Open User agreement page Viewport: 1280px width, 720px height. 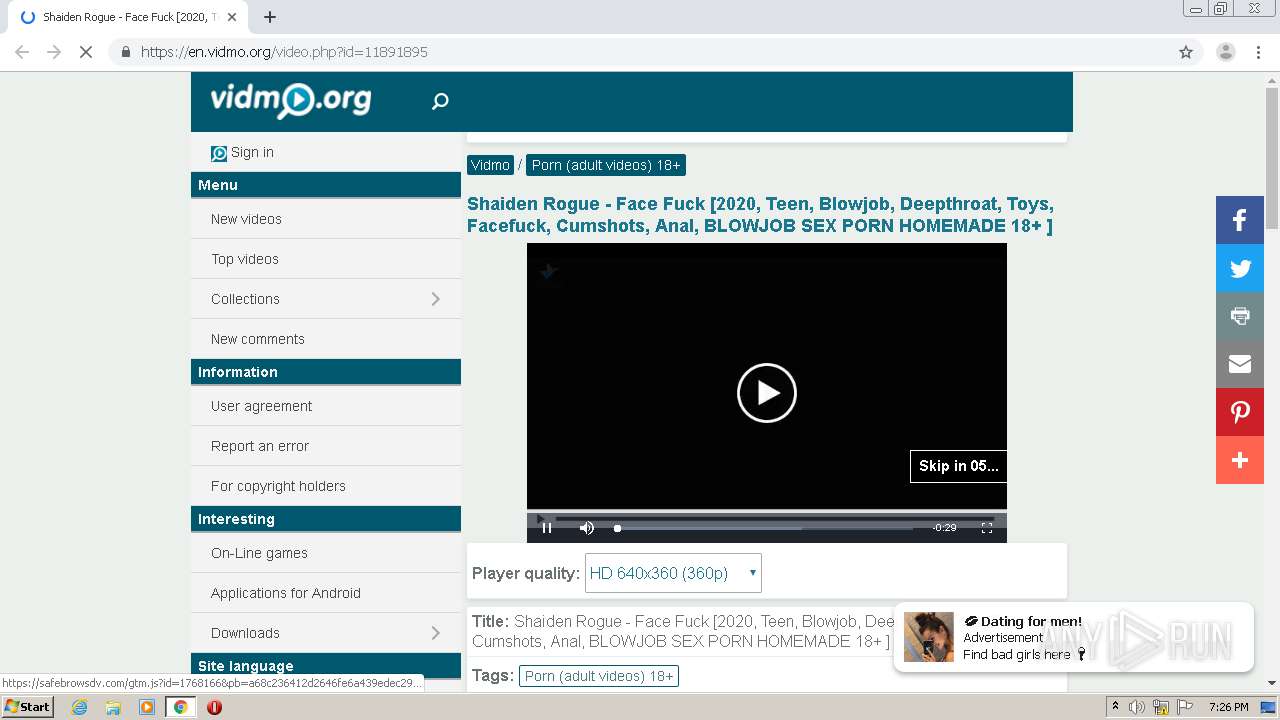[x=261, y=406]
